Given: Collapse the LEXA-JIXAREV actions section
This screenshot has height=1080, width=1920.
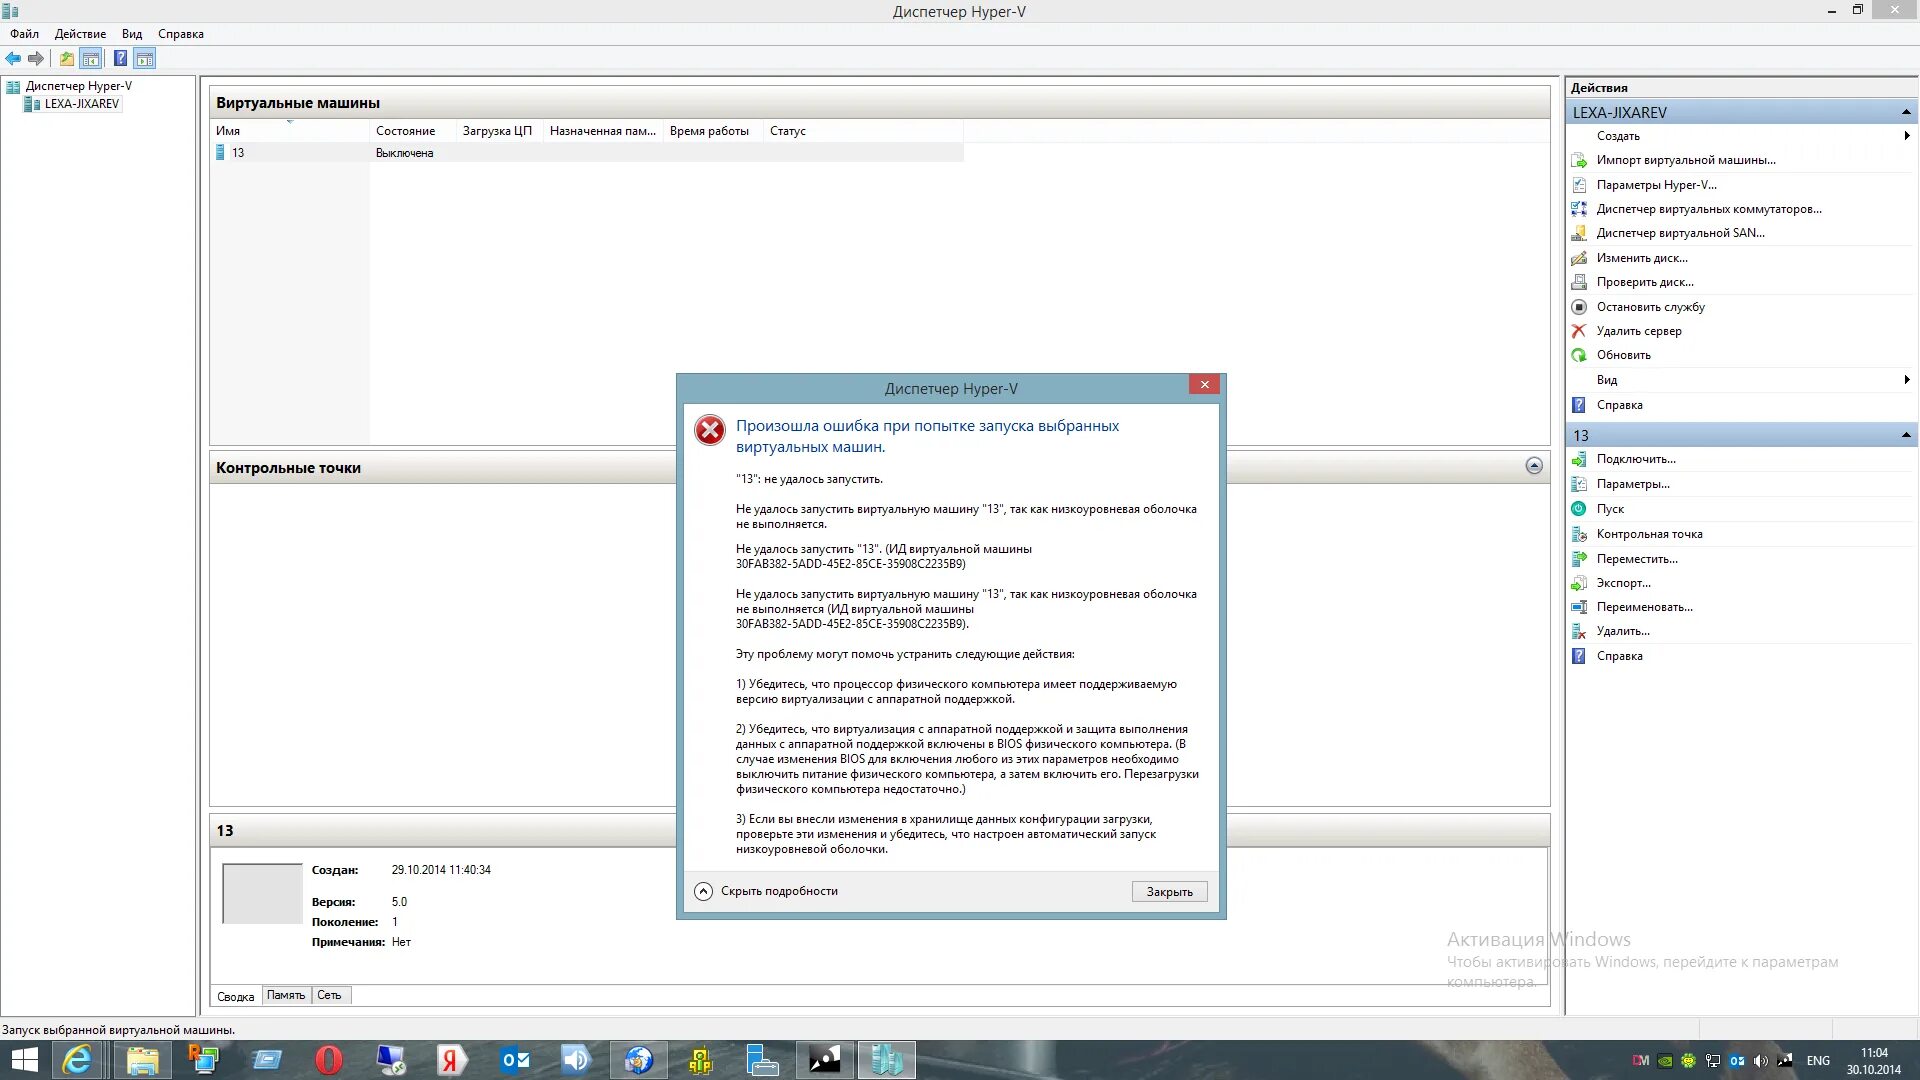Looking at the screenshot, I should [1906, 112].
